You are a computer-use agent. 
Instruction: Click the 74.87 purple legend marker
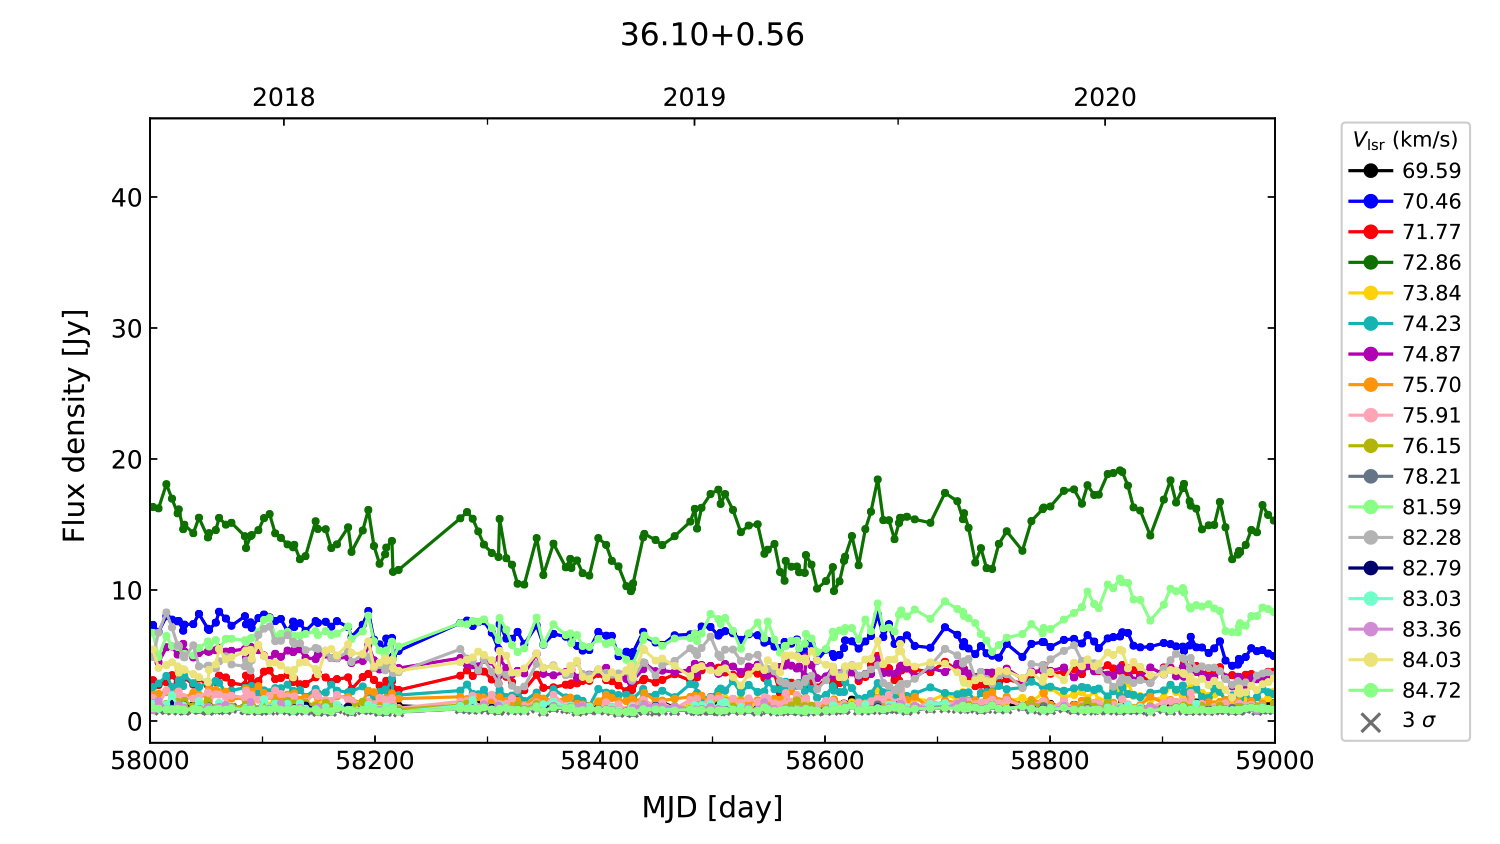[x=1370, y=354]
